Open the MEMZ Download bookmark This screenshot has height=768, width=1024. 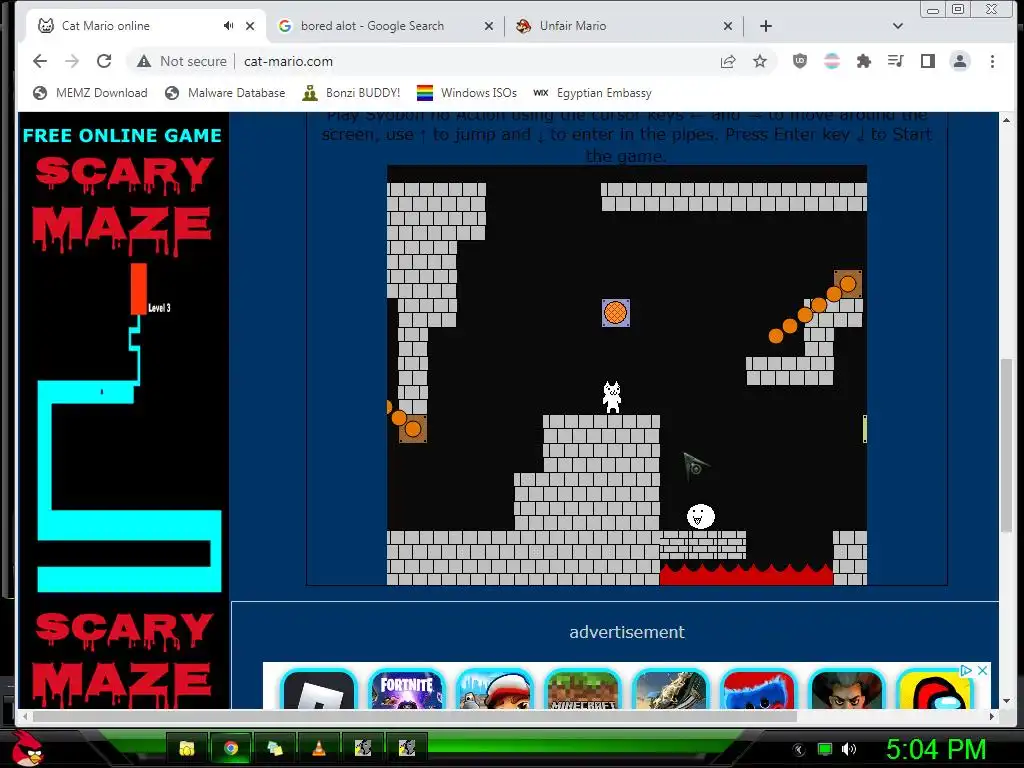click(90, 93)
